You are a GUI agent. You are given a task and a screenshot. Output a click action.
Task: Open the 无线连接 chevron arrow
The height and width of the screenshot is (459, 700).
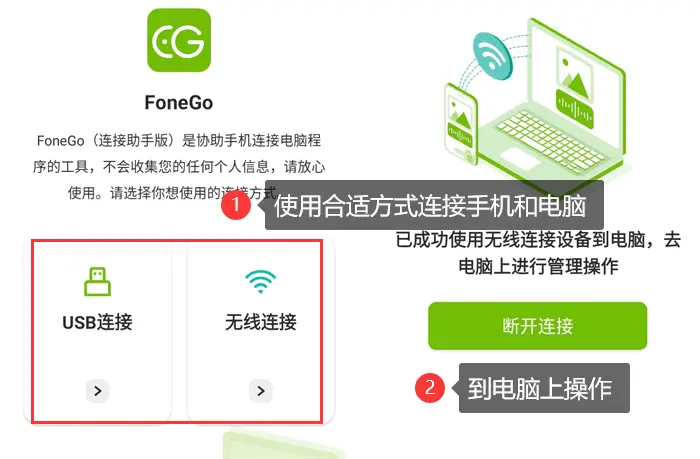(261, 391)
